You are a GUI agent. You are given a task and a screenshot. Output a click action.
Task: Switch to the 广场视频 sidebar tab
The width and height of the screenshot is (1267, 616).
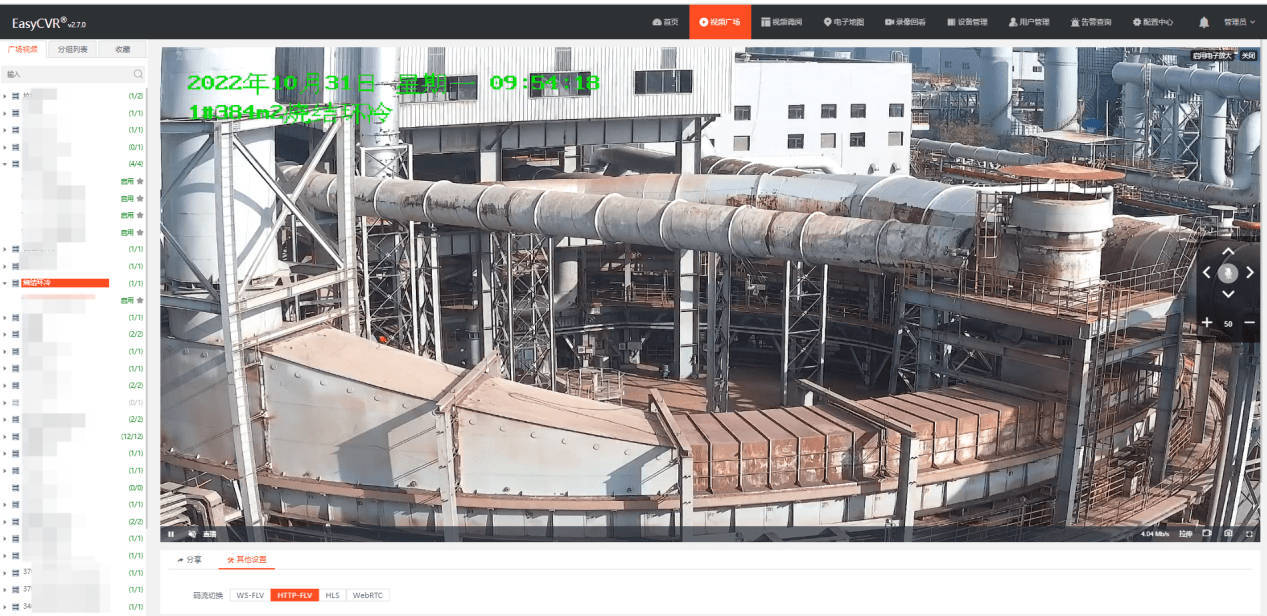point(23,49)
